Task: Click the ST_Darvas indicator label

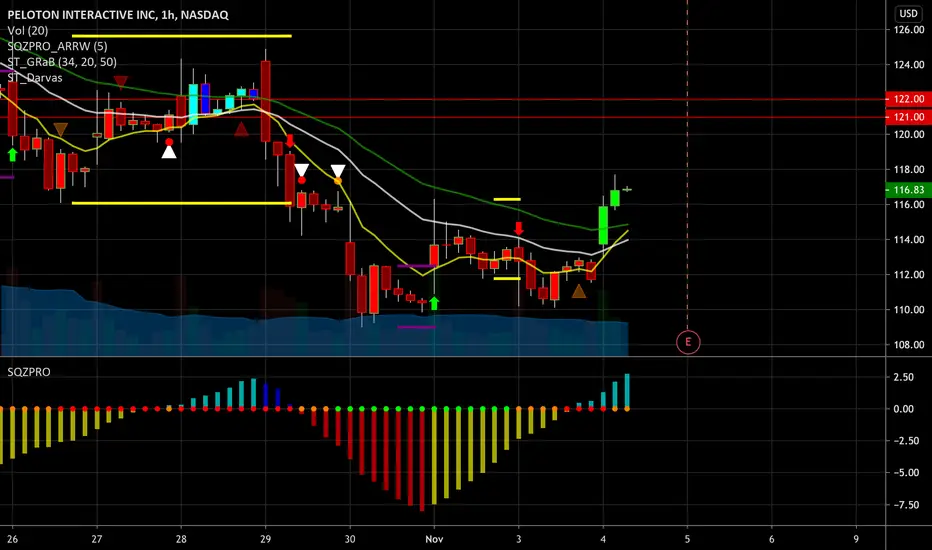Action: (34, 77)
